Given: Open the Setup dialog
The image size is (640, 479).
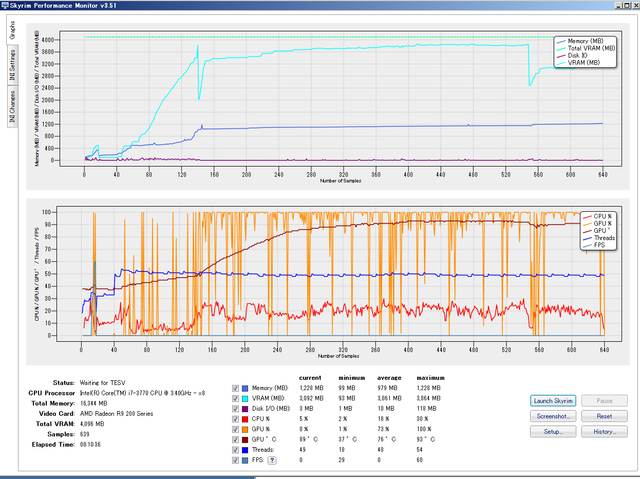Looking at the screenshot, I should [x=553, y=431].
